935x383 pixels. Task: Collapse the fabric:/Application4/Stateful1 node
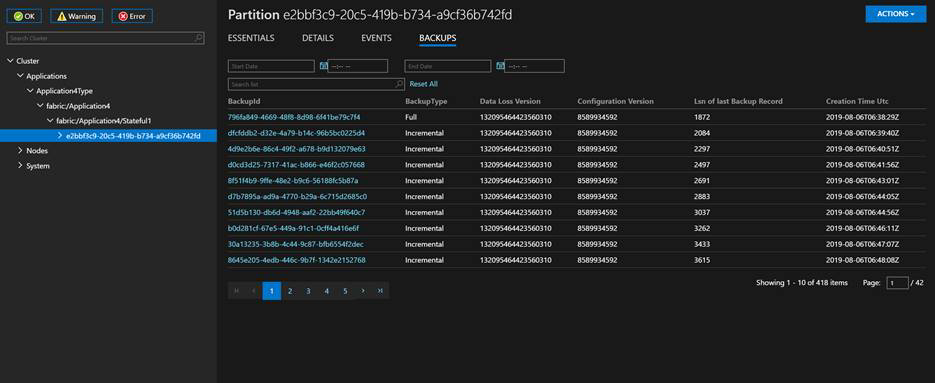(51, 121)
